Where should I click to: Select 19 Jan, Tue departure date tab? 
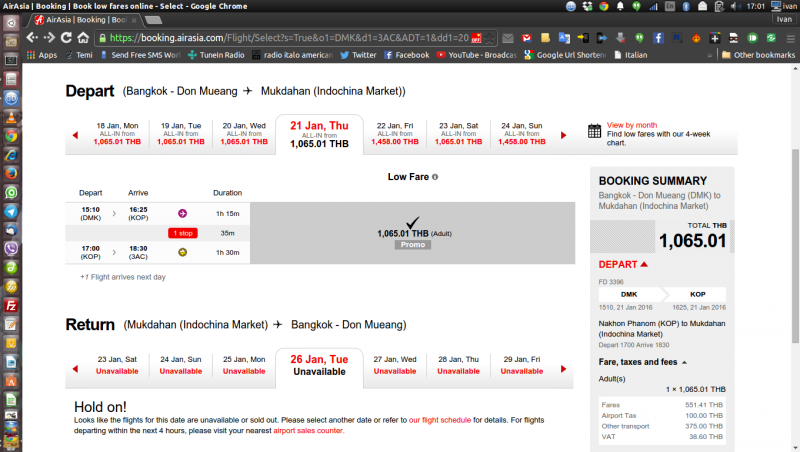pos(181,134)
